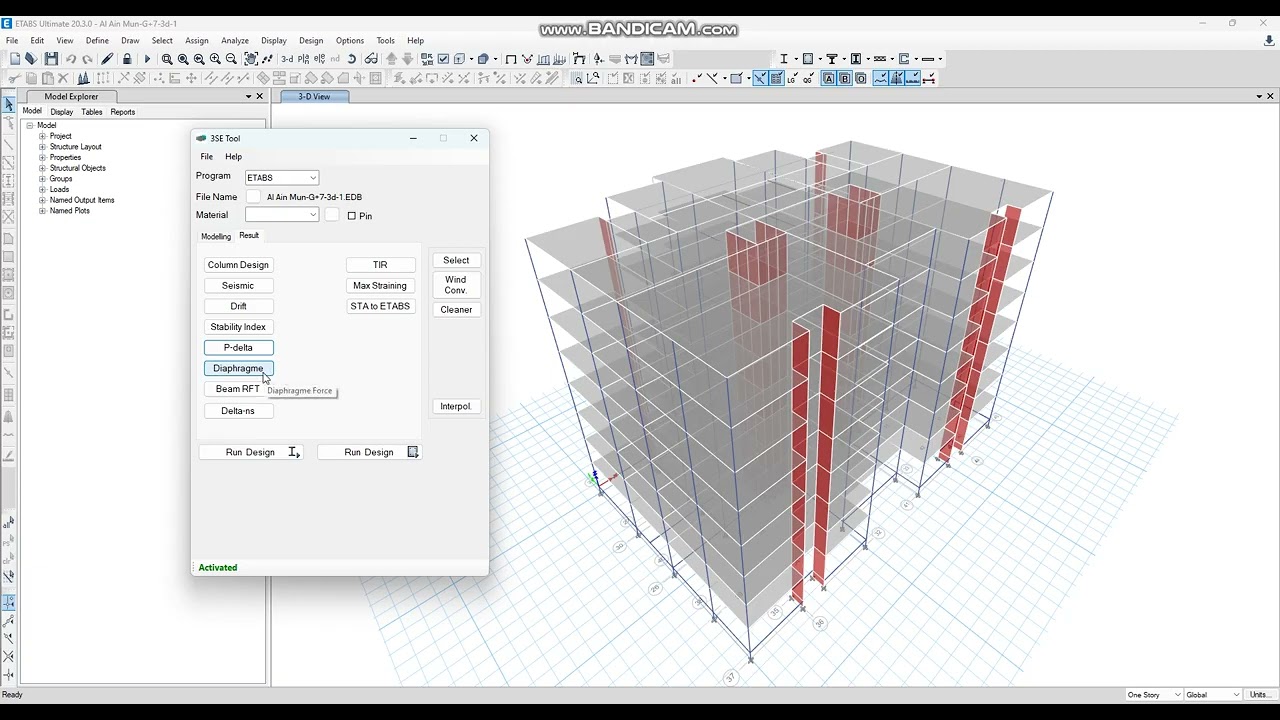Click the Show Deformed Shape icon

point(579,59)
